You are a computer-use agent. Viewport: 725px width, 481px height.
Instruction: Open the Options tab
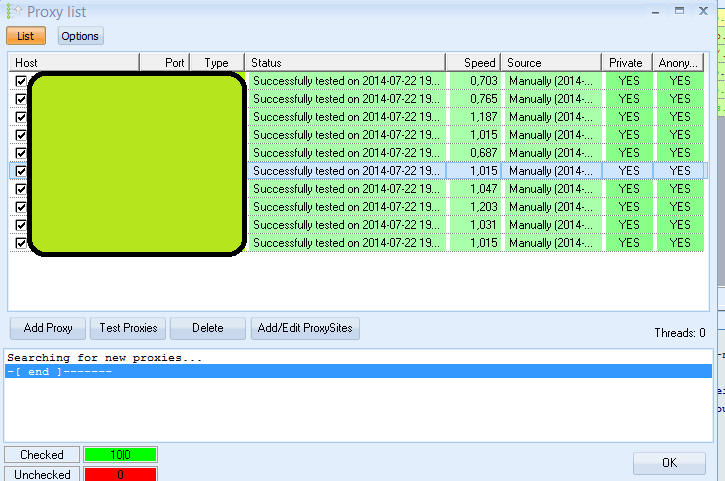click(80, 36)
